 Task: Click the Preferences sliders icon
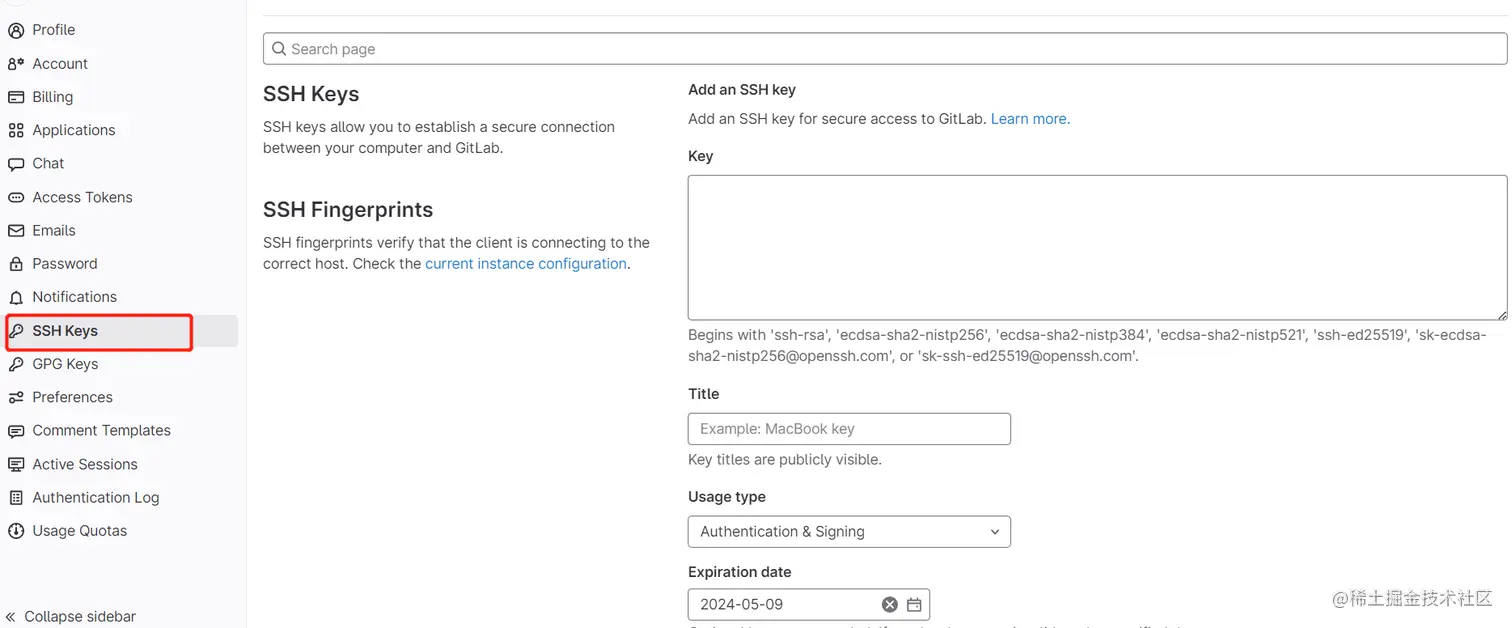[x=16, y=397]
